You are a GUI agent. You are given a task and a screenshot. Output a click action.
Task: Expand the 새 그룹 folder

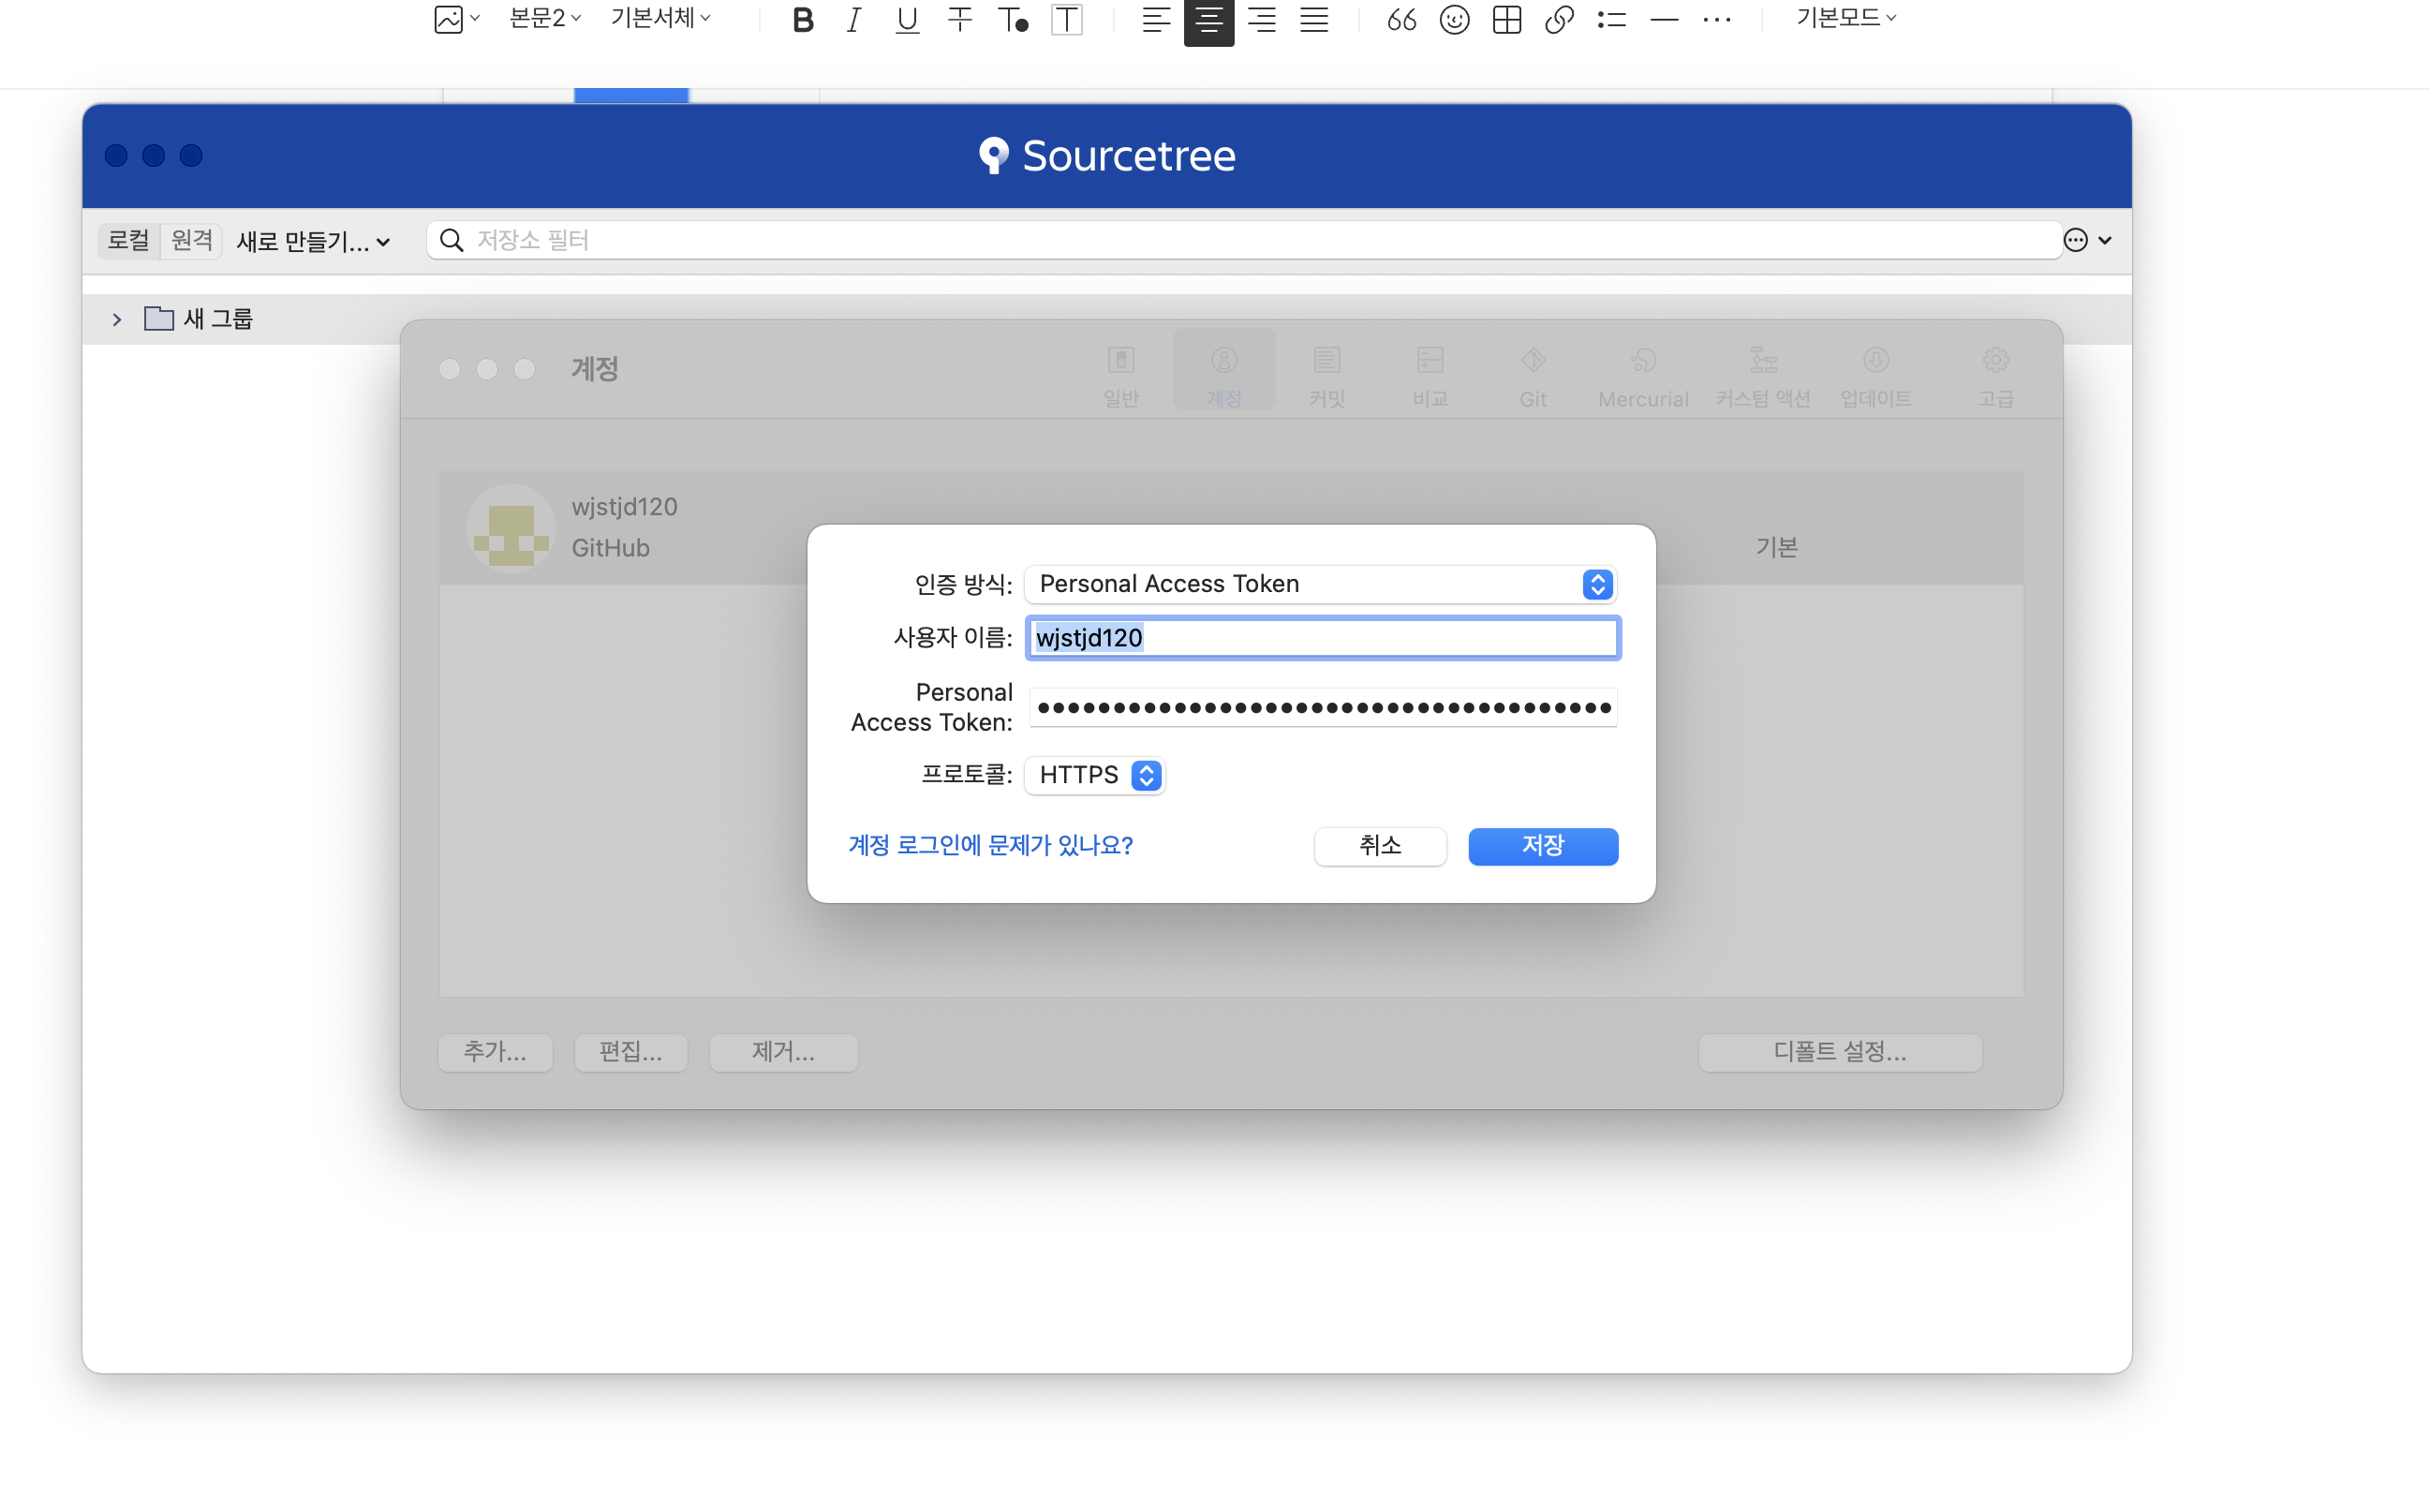coord(117,319)
